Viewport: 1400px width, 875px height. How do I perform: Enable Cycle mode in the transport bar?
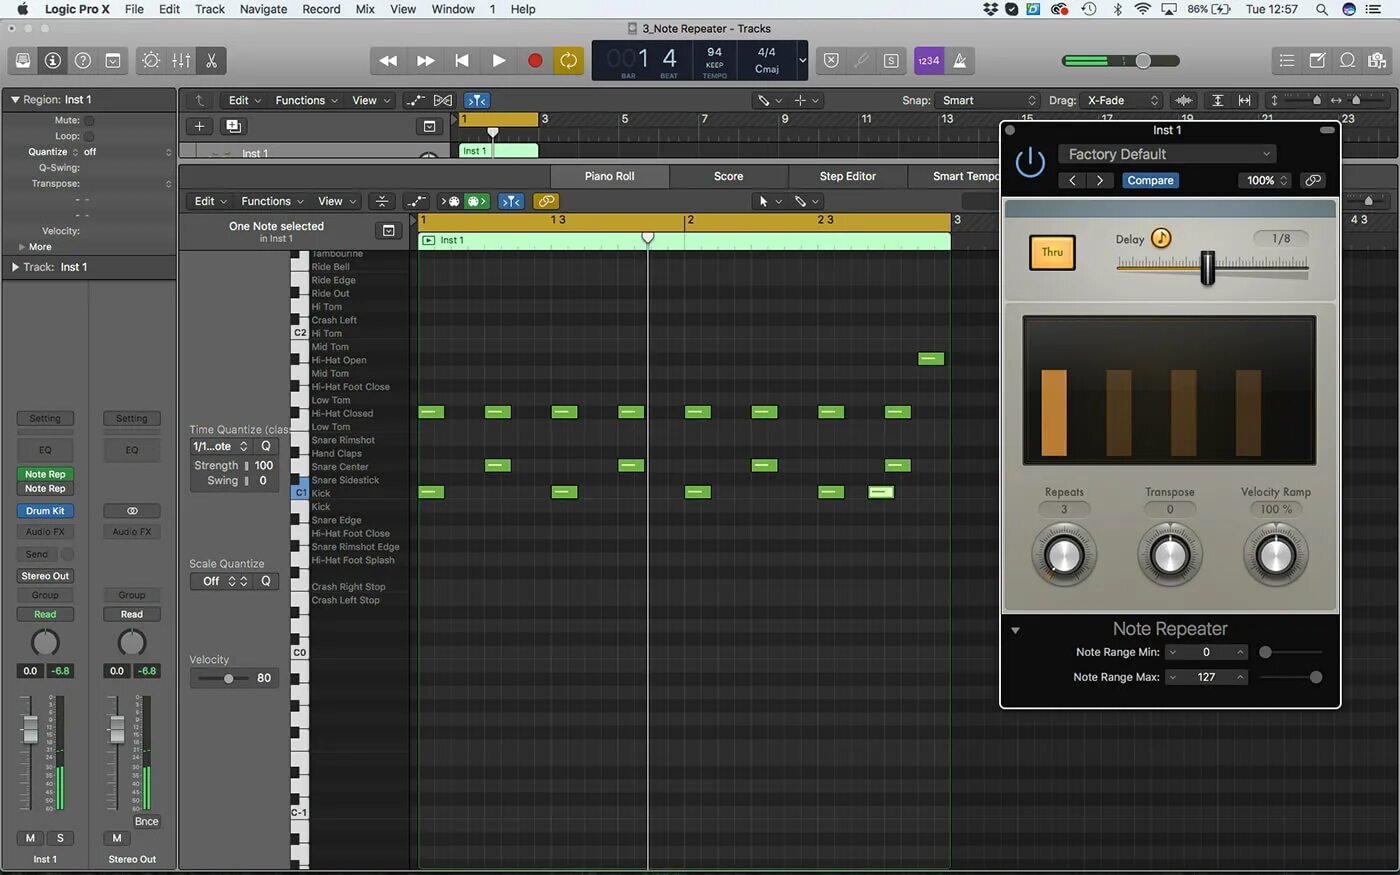(x=569, y=60)
